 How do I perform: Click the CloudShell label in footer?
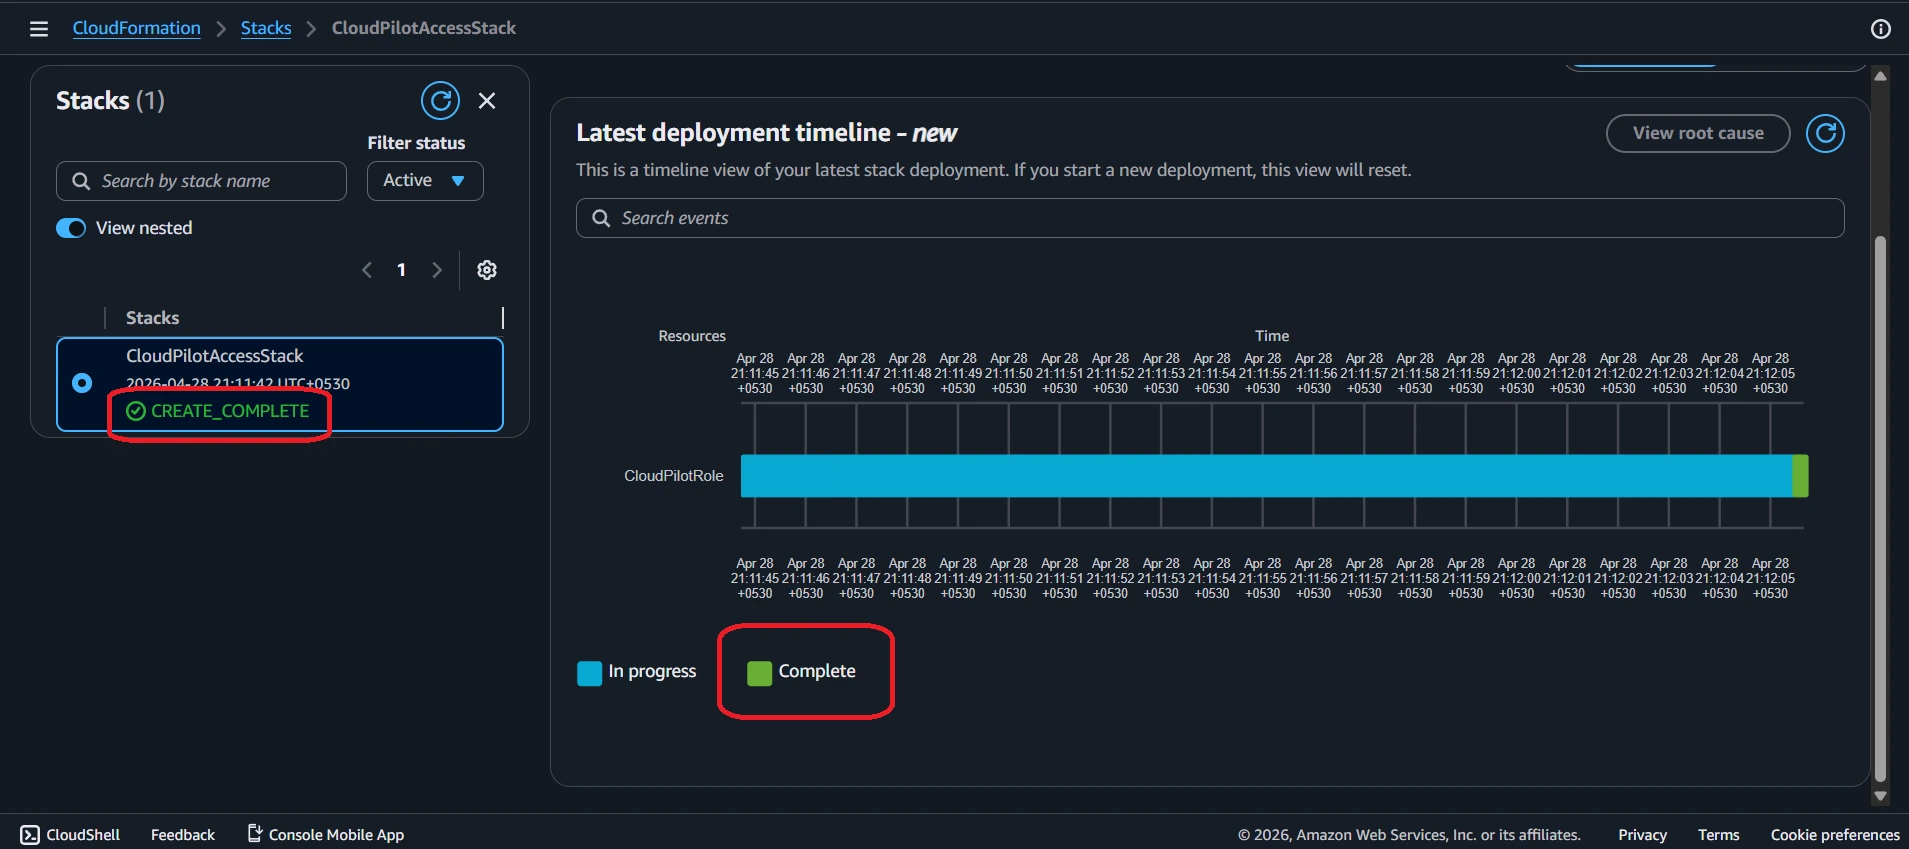click(83, 835)
